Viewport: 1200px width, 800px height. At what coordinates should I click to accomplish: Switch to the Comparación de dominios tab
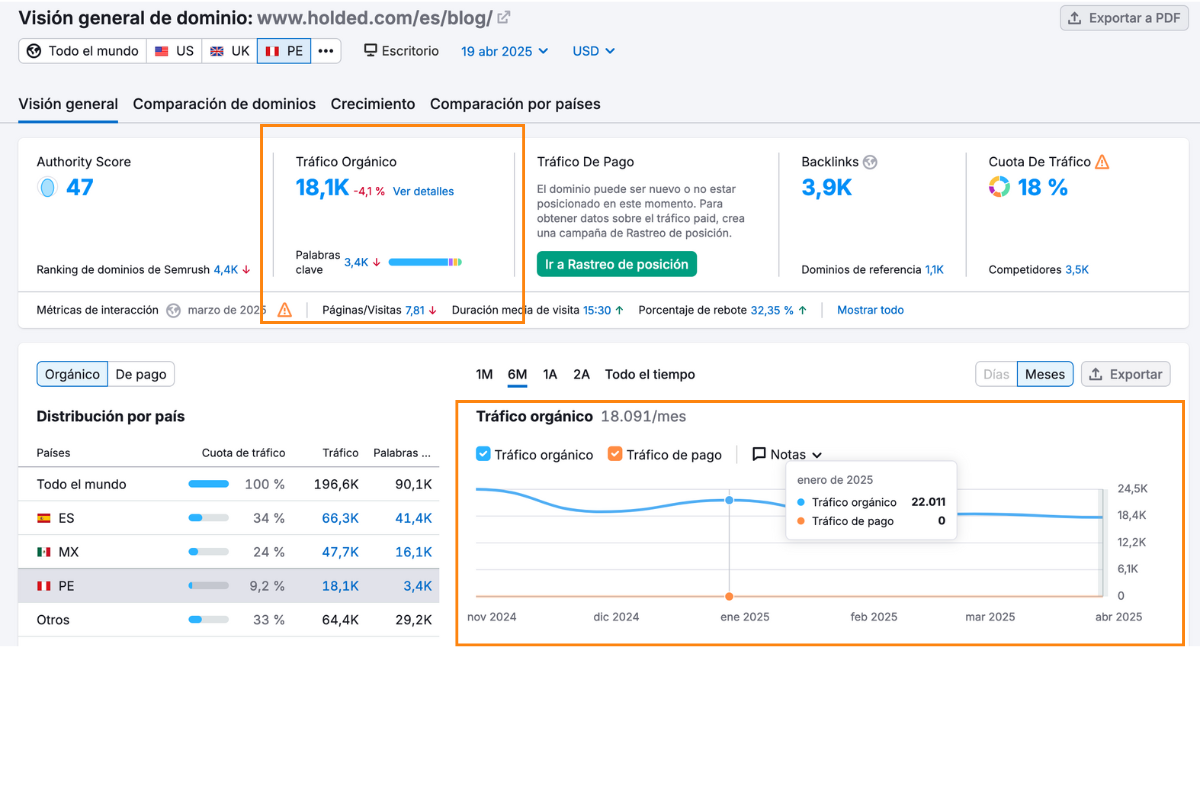point(224,104)
